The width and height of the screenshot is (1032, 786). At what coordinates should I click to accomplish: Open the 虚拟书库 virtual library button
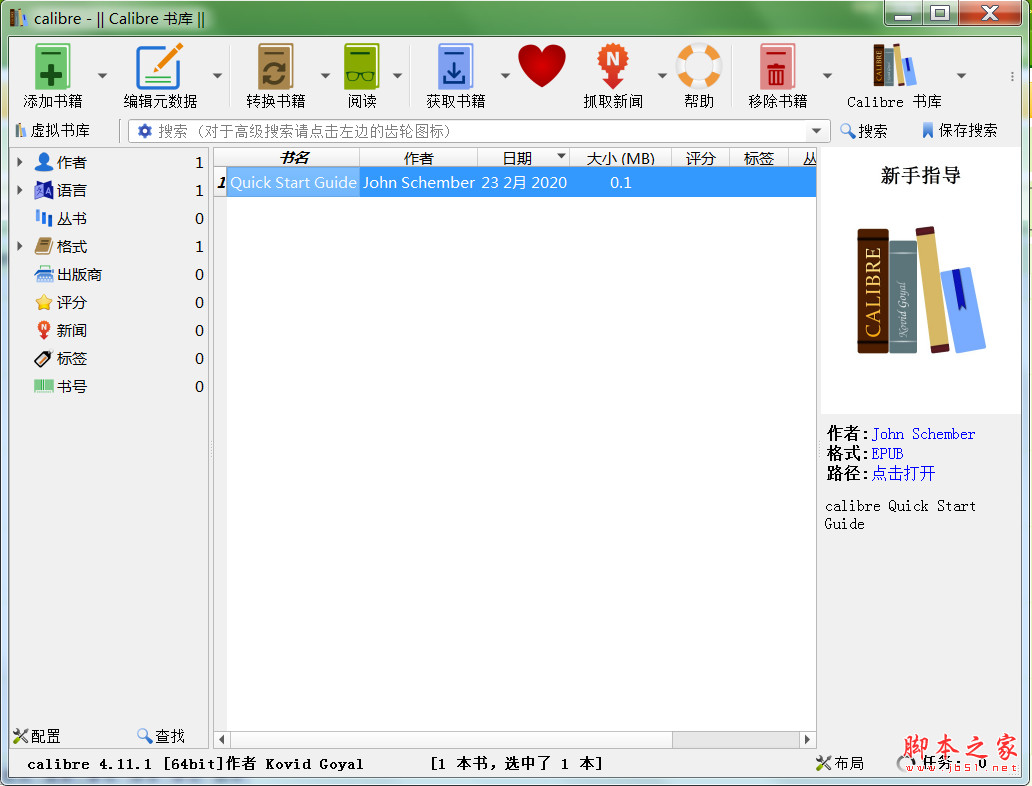click(x=52, y=130)
